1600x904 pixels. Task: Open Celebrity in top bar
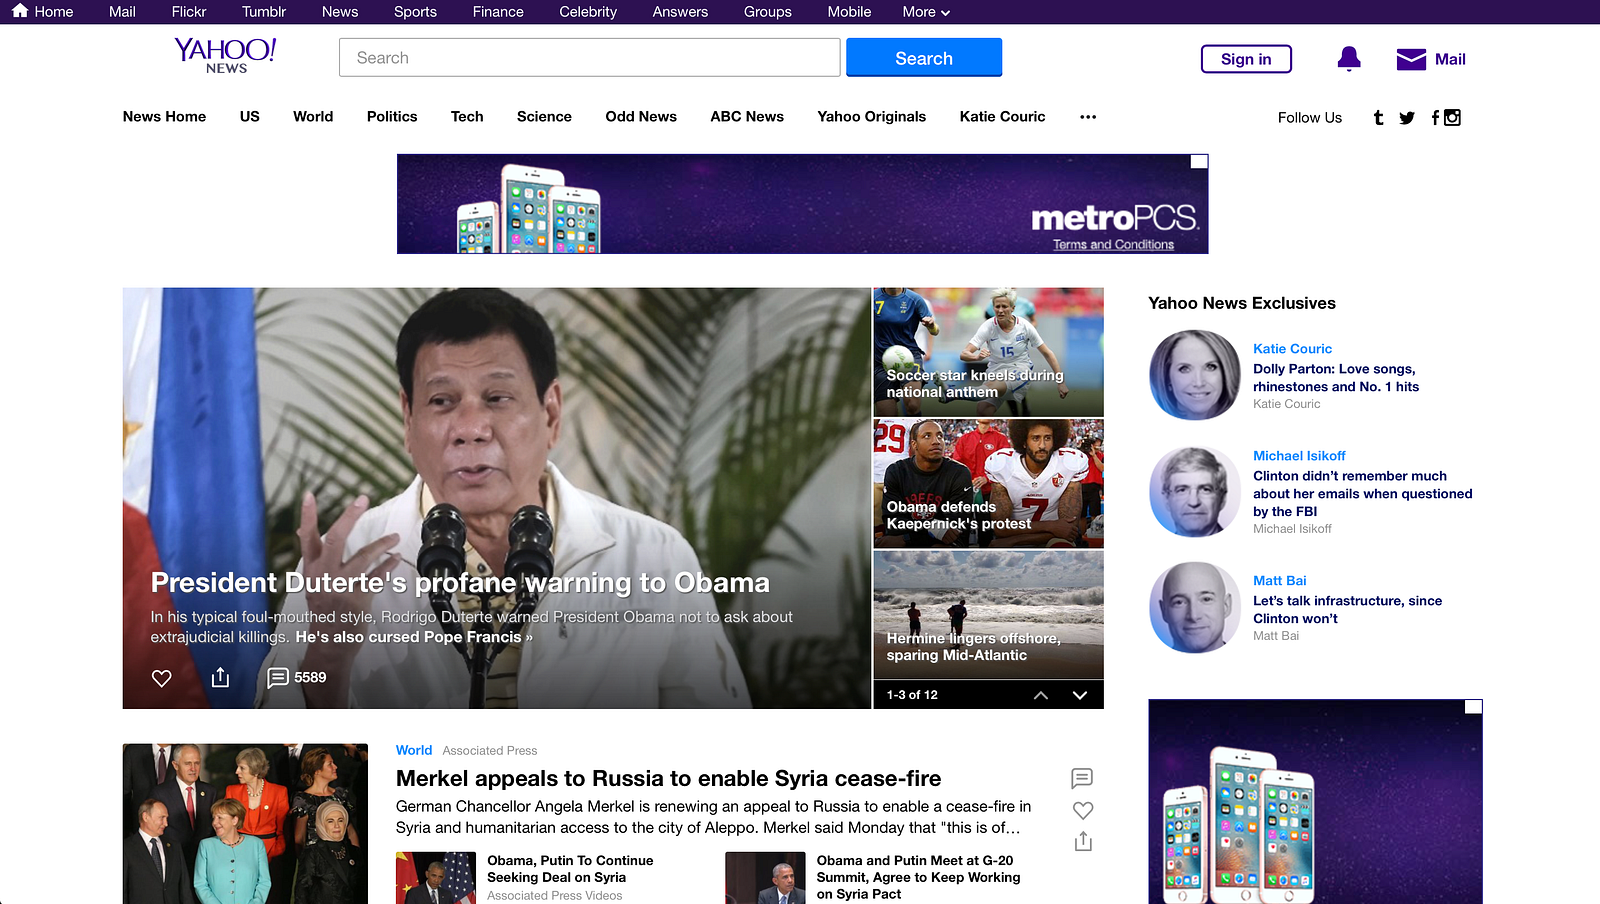588,12
